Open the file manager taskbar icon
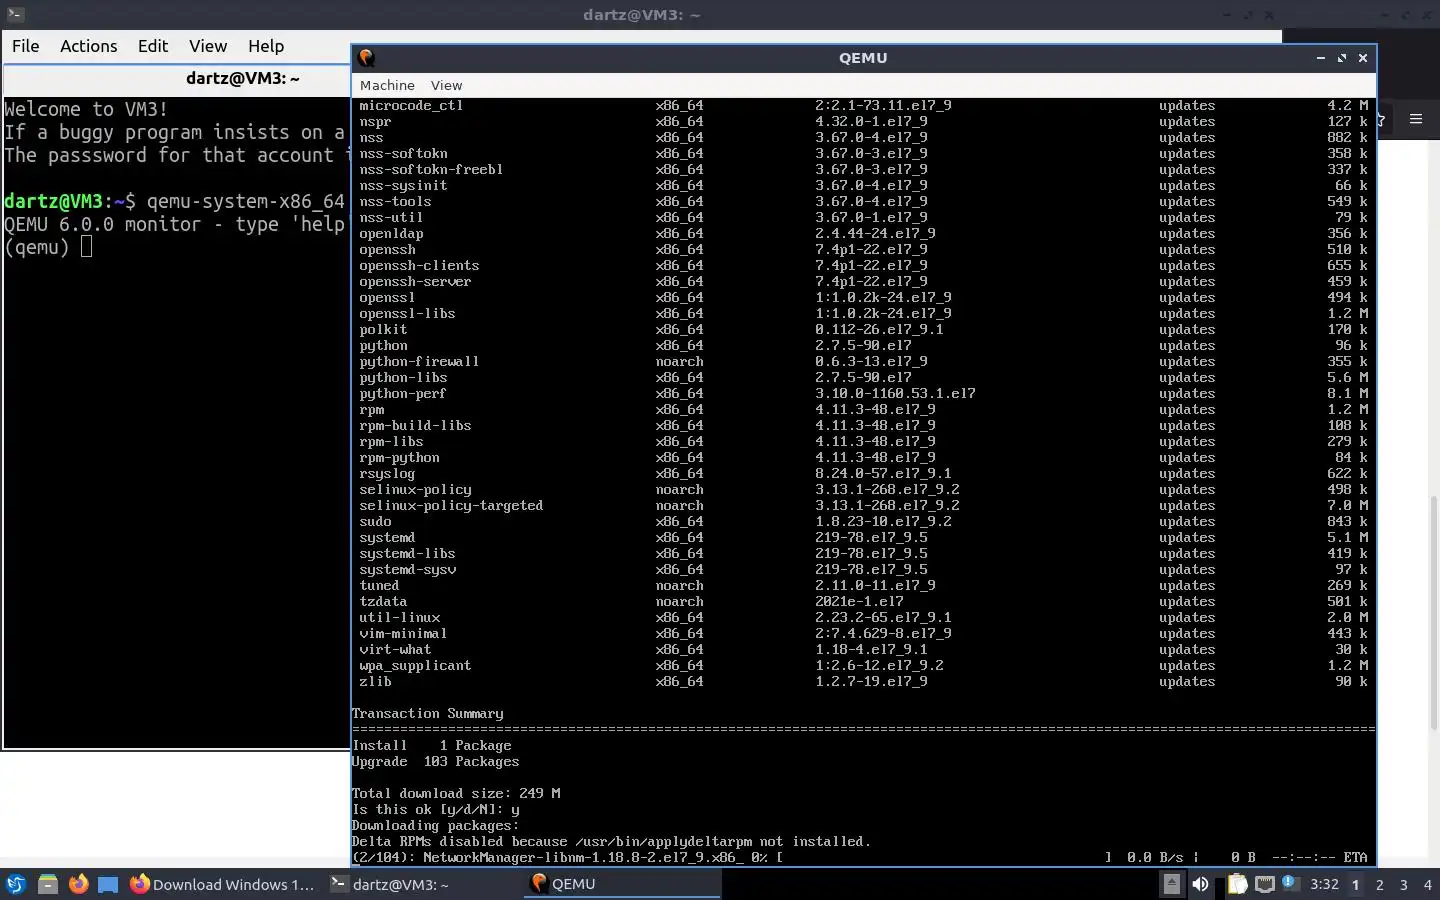1440x900 pixels. (47, 884)
